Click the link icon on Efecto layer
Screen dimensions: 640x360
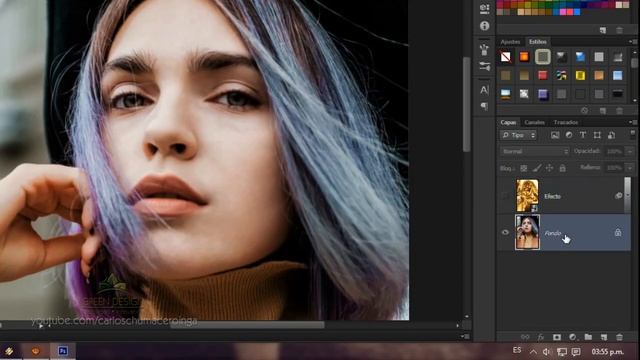pyautogui.click(x=618, y=196)
